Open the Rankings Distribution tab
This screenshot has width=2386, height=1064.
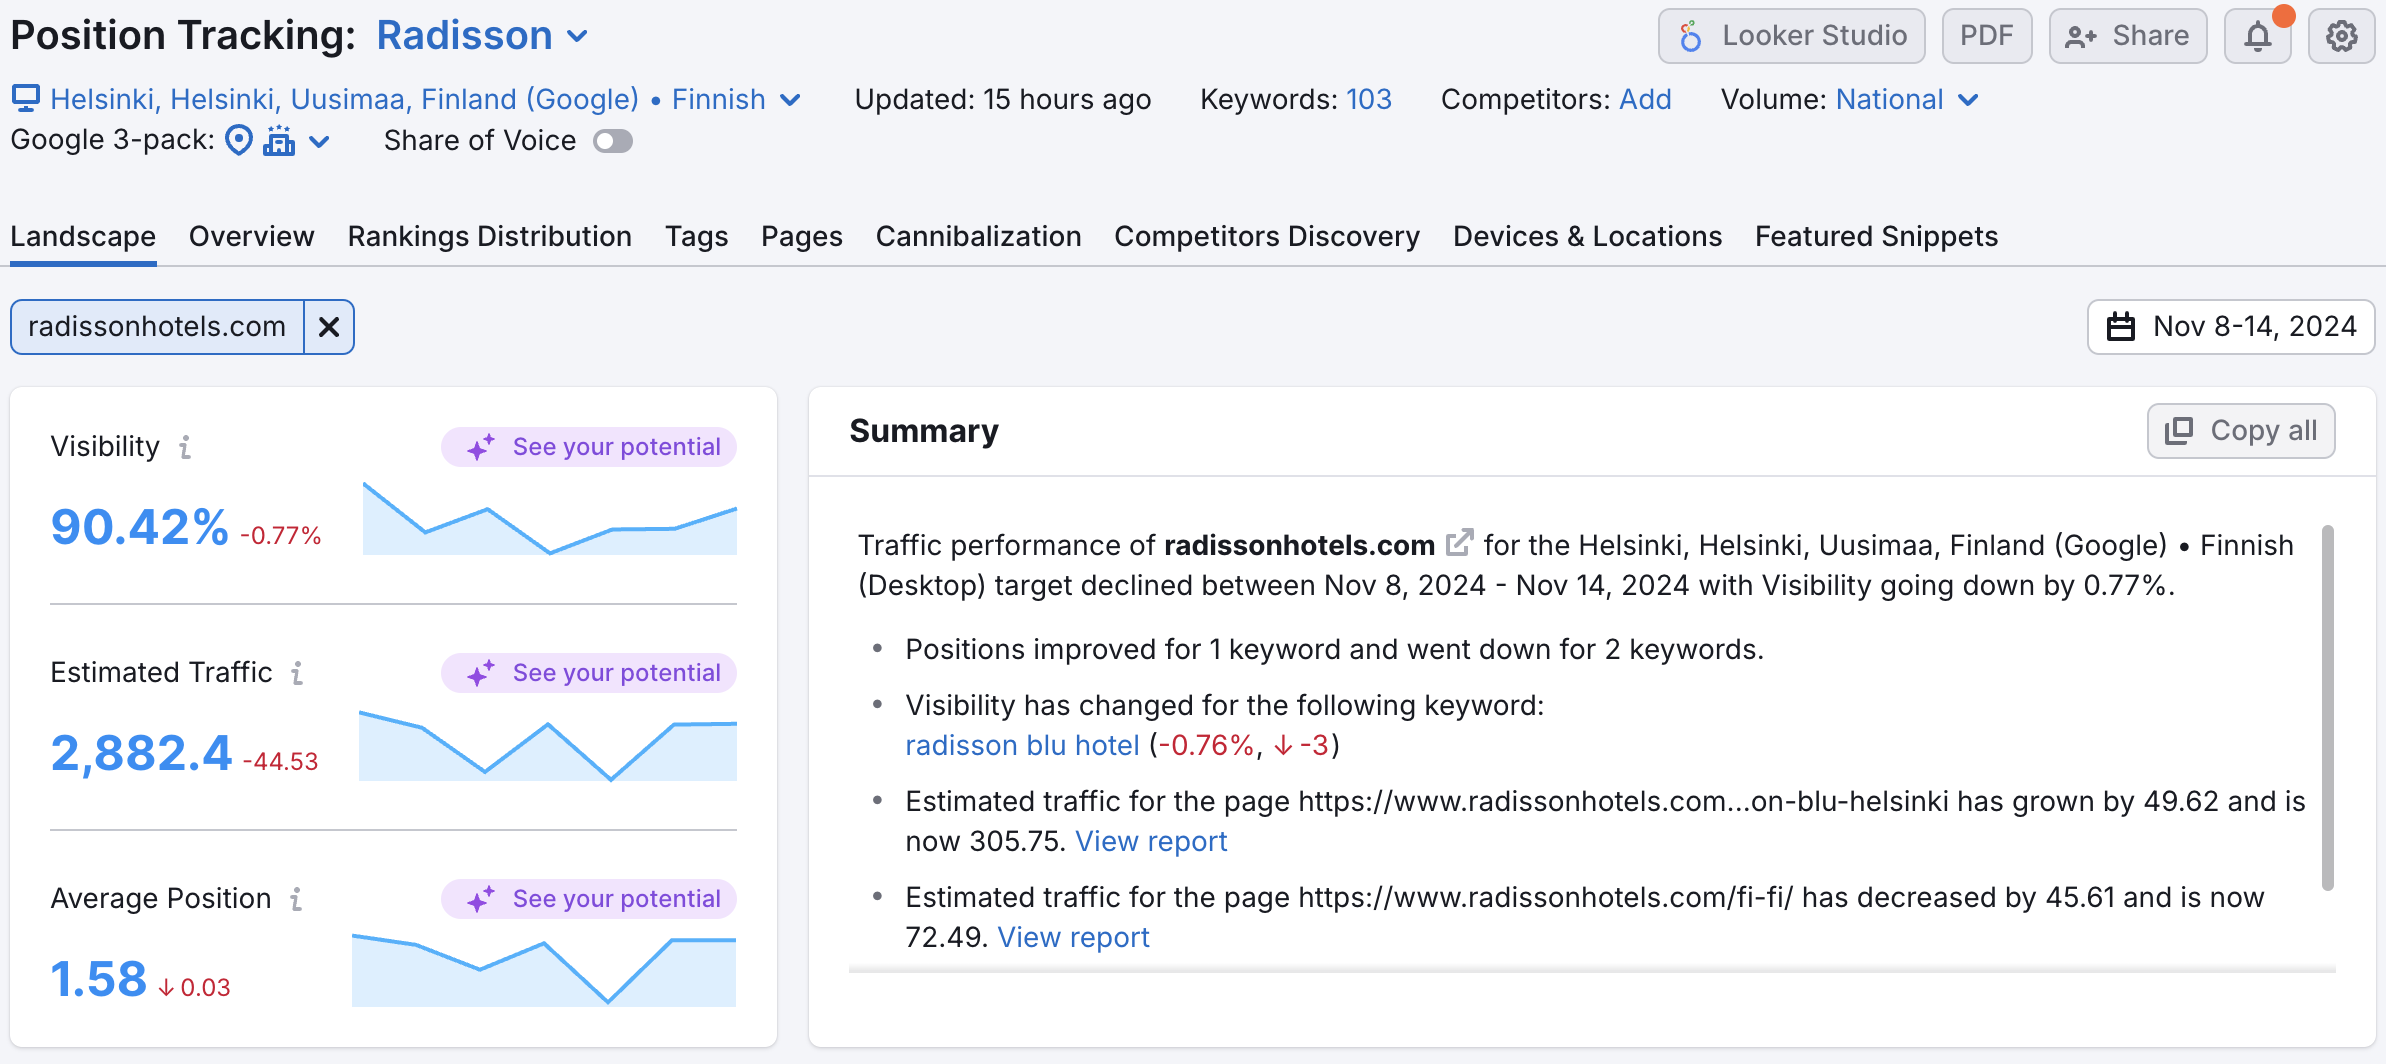point(489,236)
